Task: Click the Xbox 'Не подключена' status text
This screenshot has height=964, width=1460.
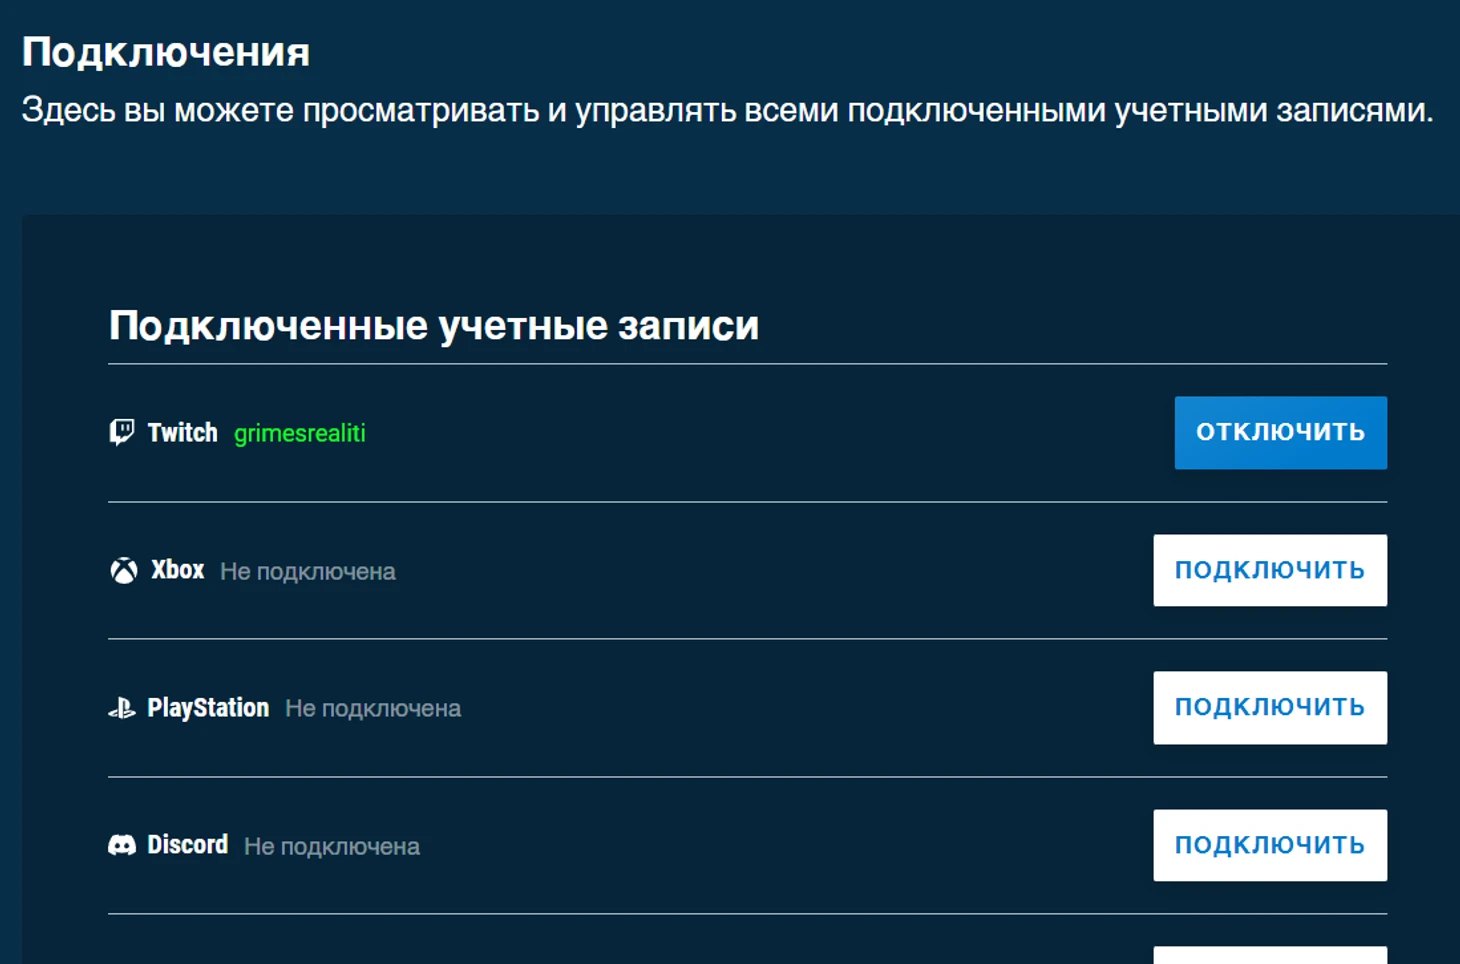Action: click(x=308, y=571)
